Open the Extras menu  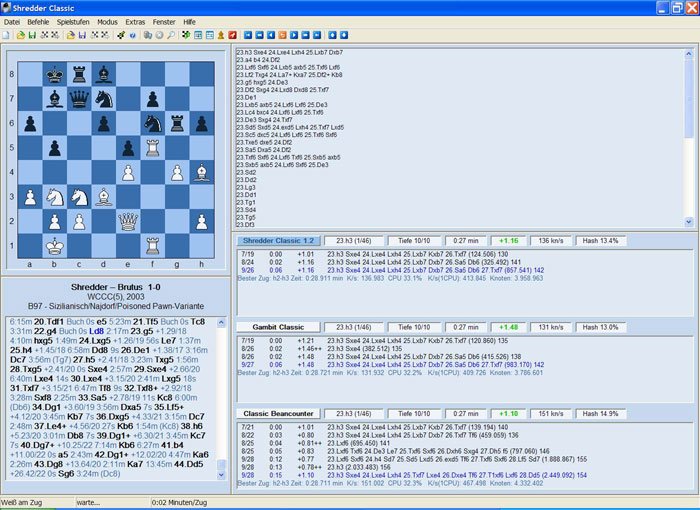tap(135, 22)
